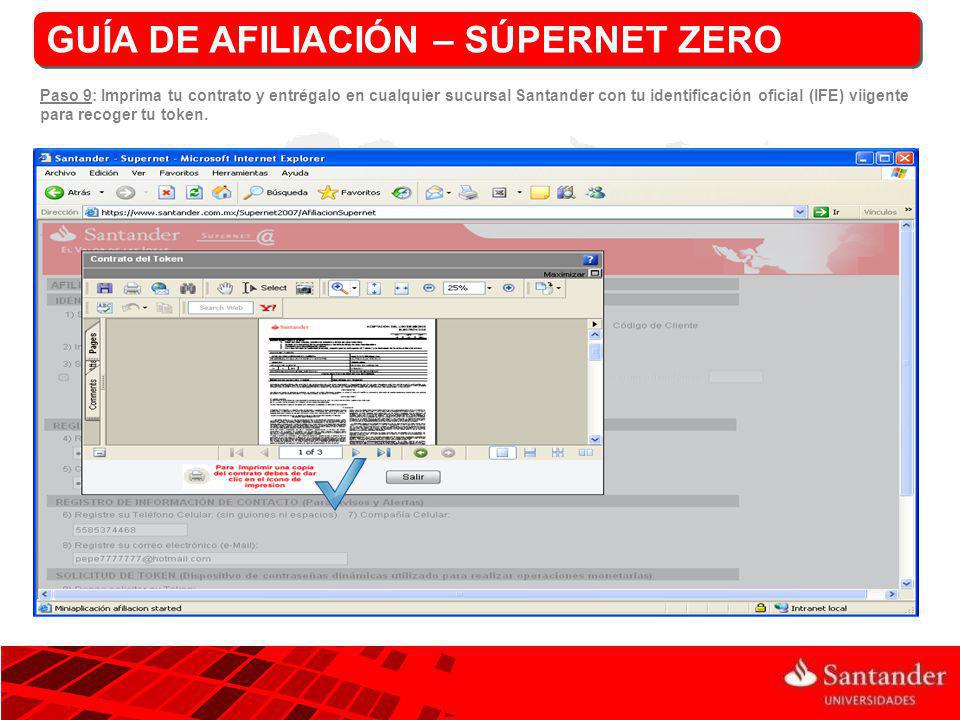Select the Snapshot camera tool
Screen dimensions: 960x720
point(304,288)
